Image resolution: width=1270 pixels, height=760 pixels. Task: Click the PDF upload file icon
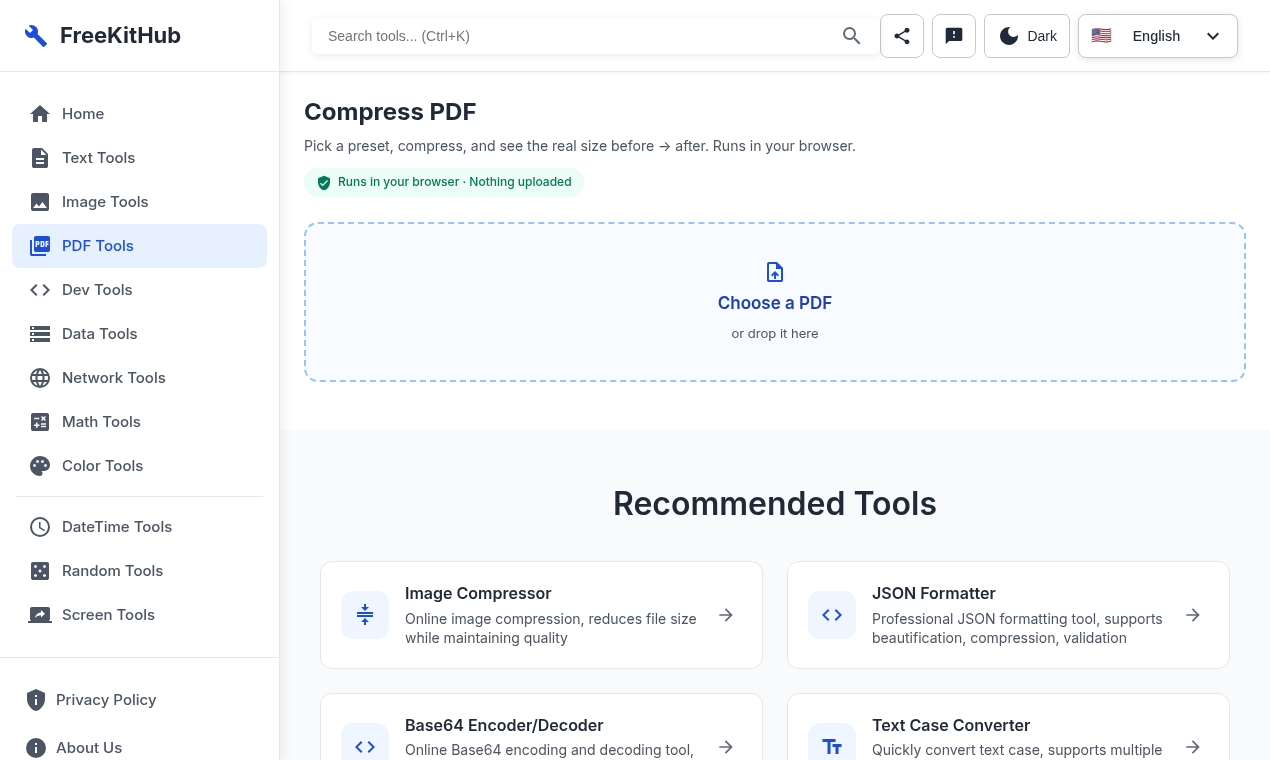pyautogui.click(x=775, y=272)
